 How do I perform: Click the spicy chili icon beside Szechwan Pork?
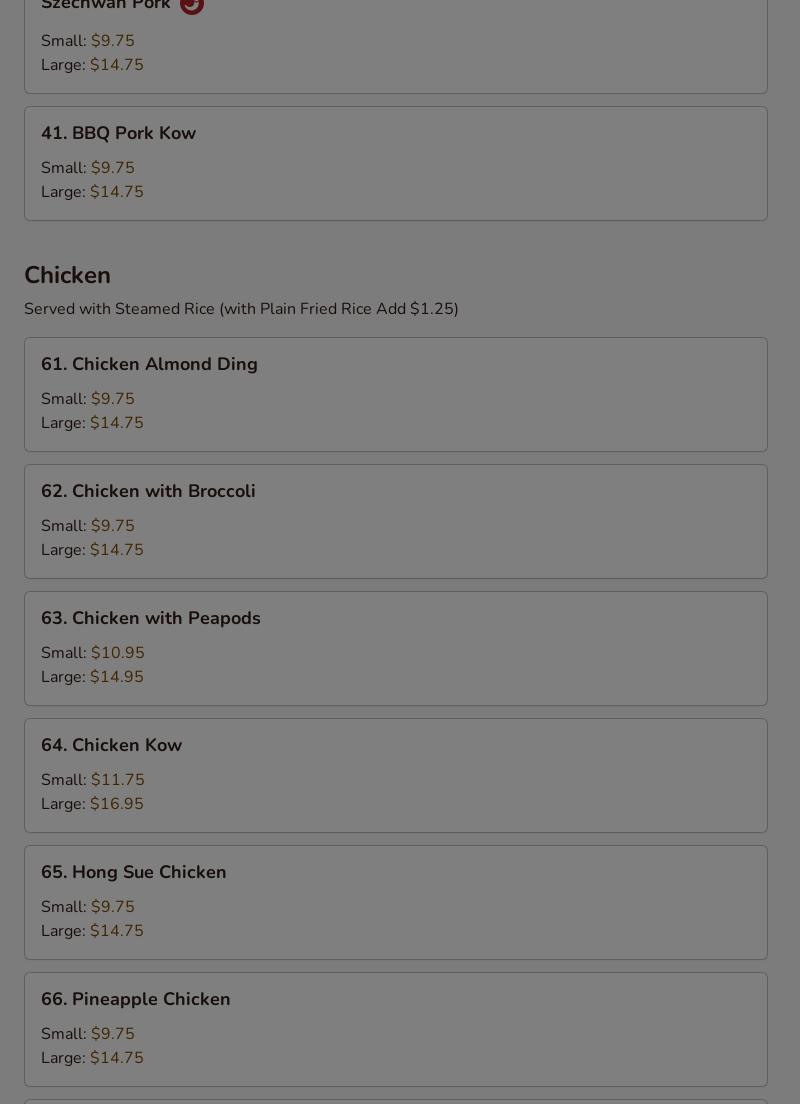point(192,6)
